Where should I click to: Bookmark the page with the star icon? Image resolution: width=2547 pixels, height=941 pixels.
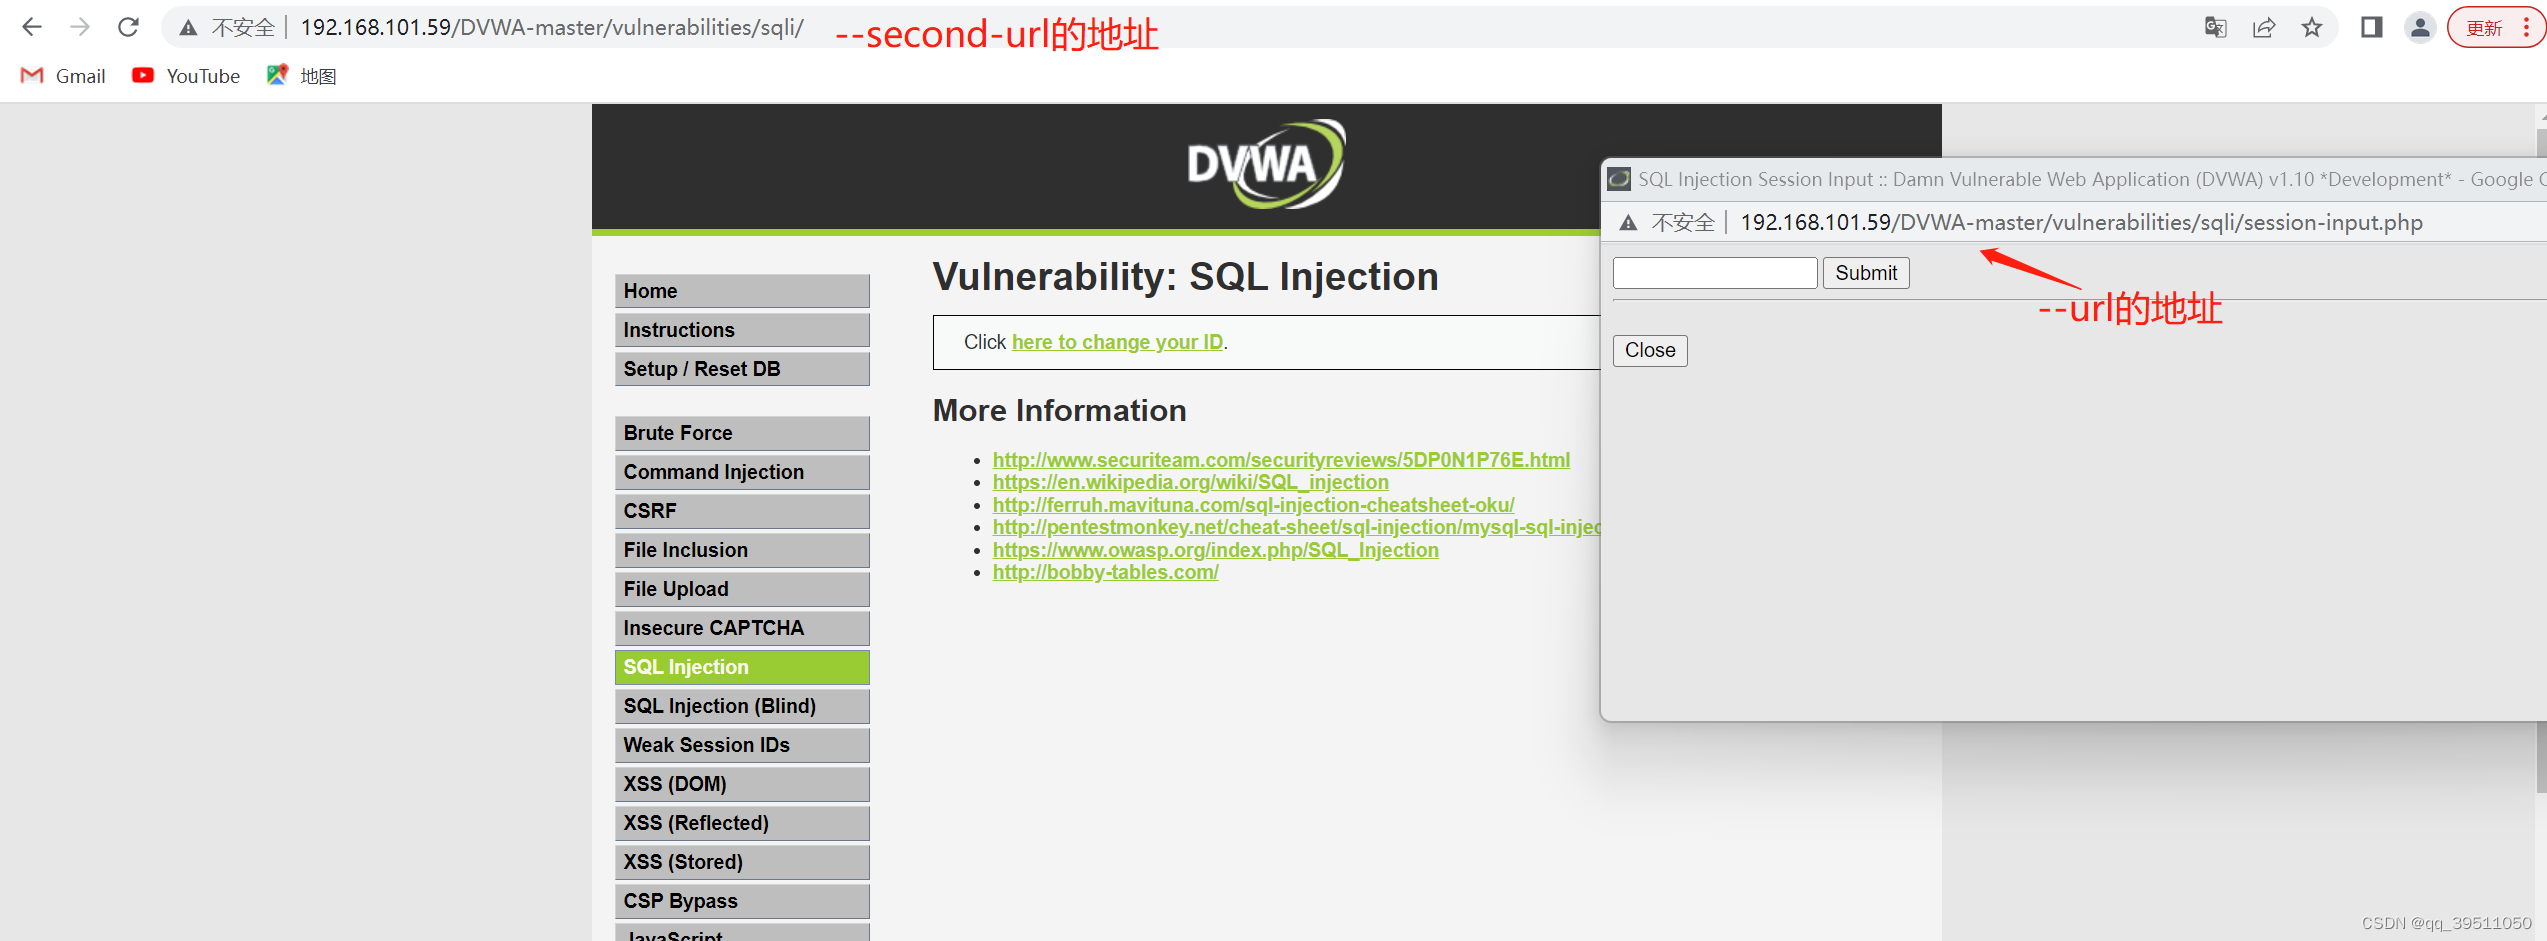coord(2311,27)
